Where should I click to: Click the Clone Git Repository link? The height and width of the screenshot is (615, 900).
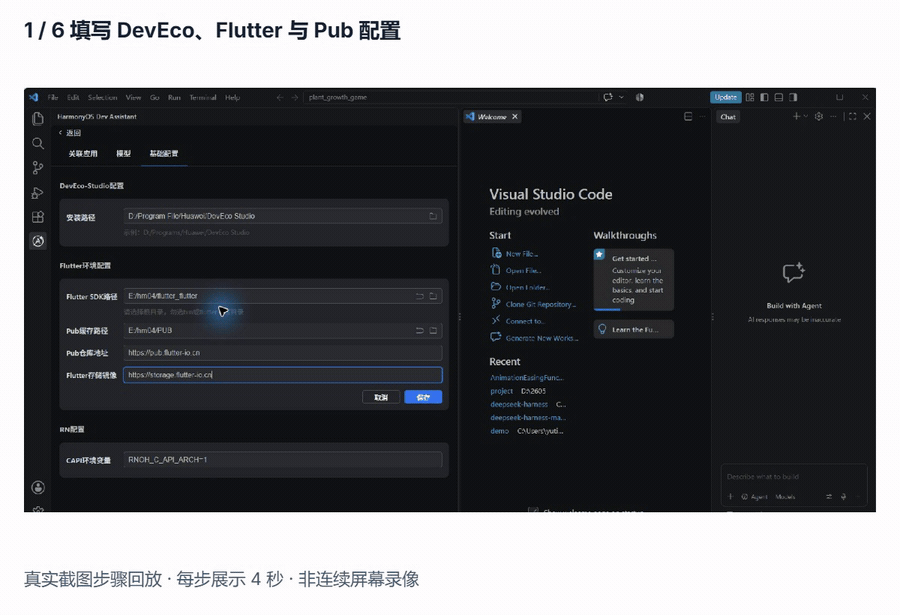541,304
